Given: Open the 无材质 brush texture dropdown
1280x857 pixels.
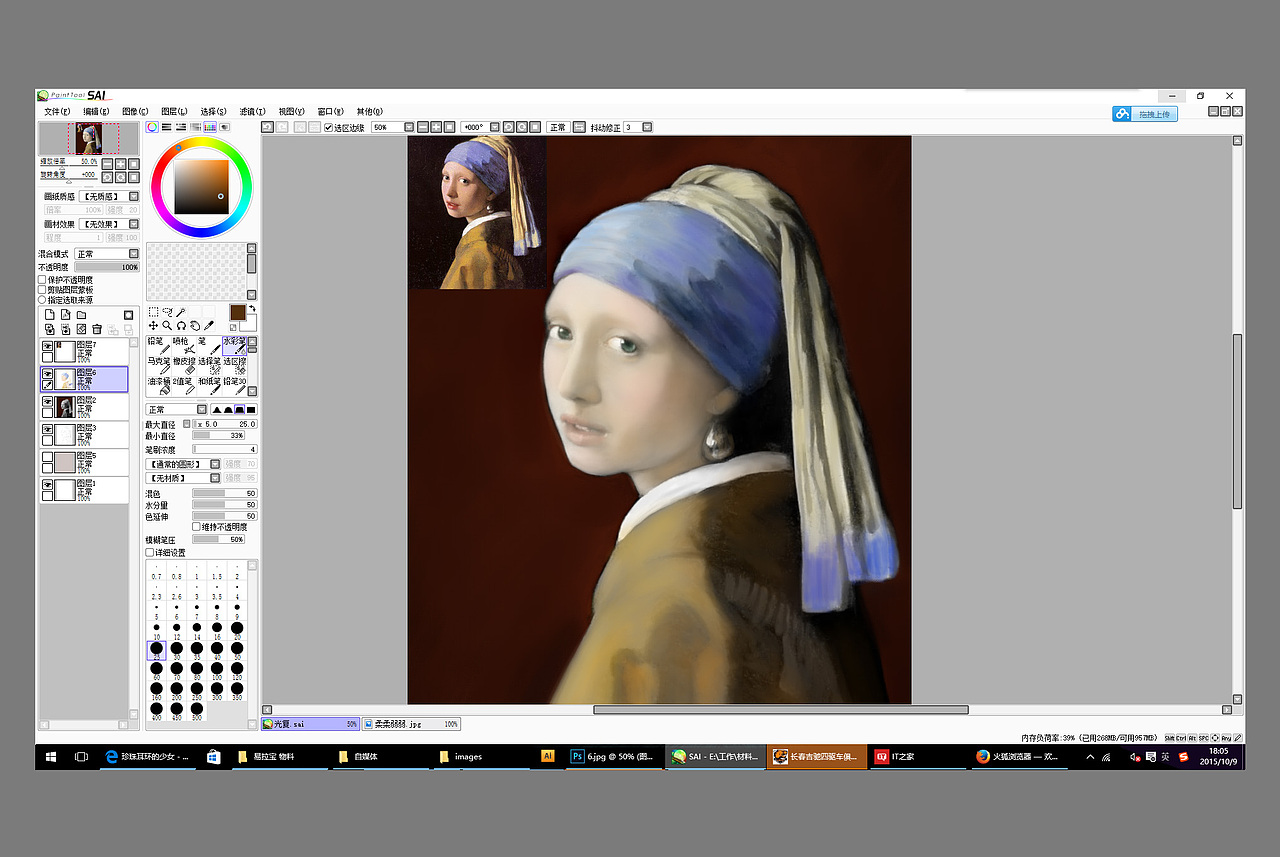Looking at the screenshot, I should tap(183, 478).
